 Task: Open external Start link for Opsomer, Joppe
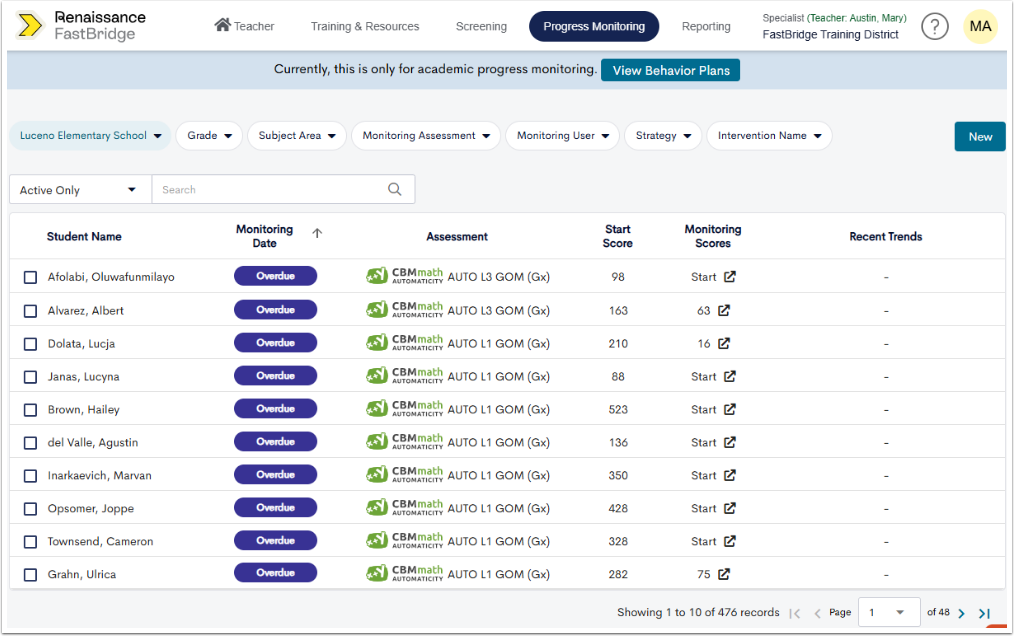730,509
